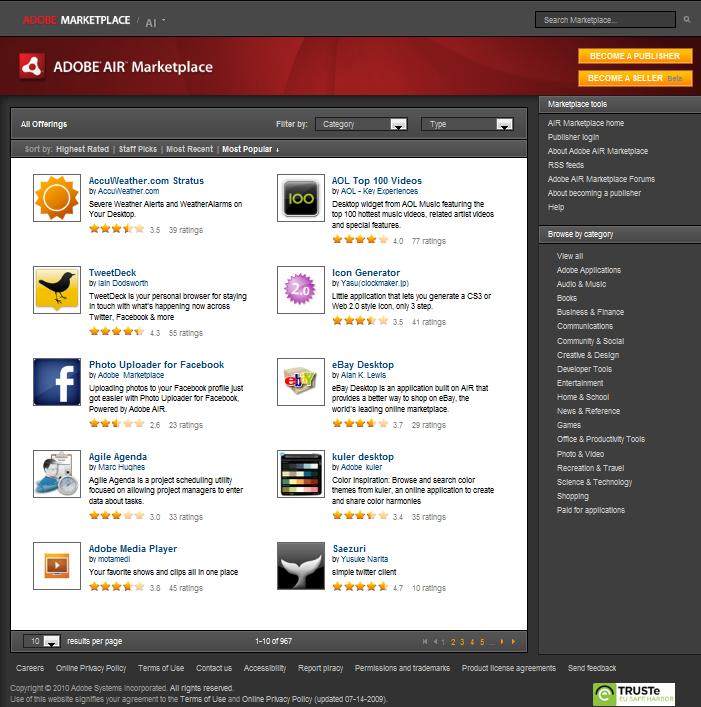Open the eBay Desktop box icon
The image size is (701, 707).
[x=301, y=382]
